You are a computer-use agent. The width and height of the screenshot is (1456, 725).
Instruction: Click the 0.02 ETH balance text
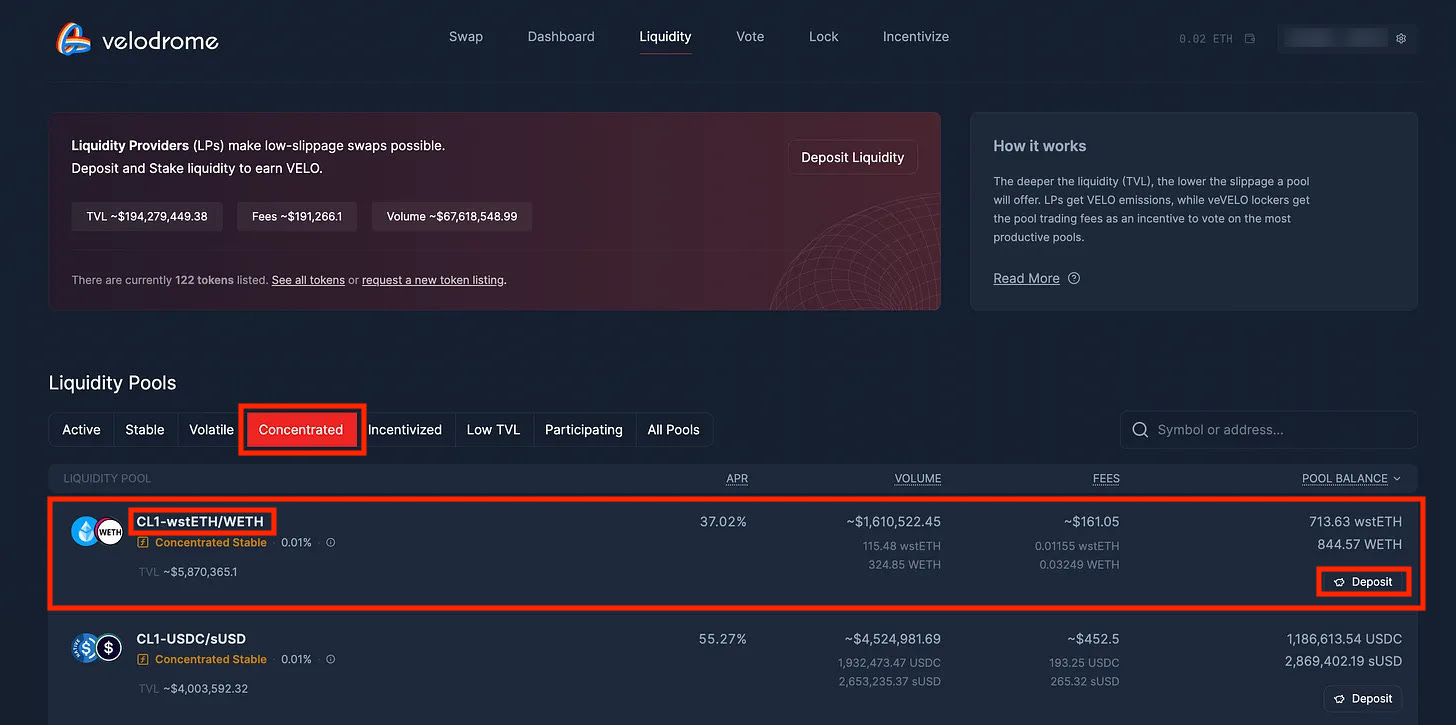(x=1206, y=39)
